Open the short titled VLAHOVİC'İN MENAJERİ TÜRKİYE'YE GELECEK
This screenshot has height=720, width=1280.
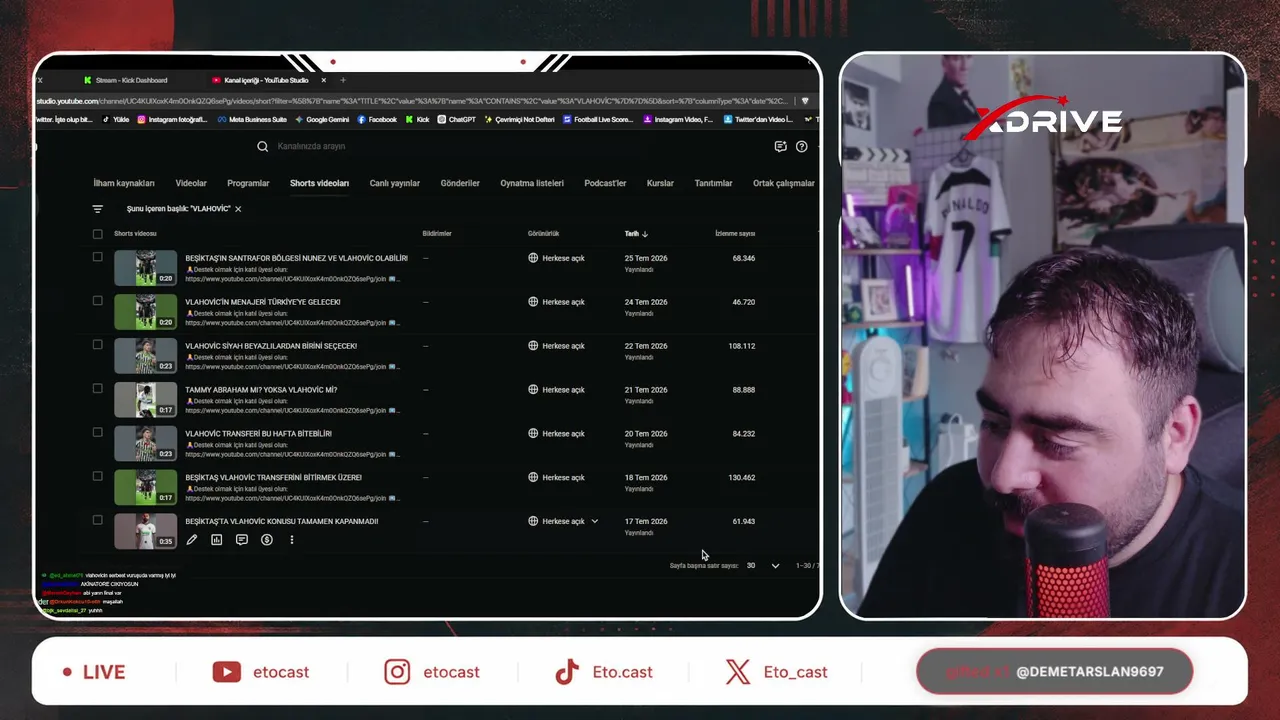click(263, 302)
